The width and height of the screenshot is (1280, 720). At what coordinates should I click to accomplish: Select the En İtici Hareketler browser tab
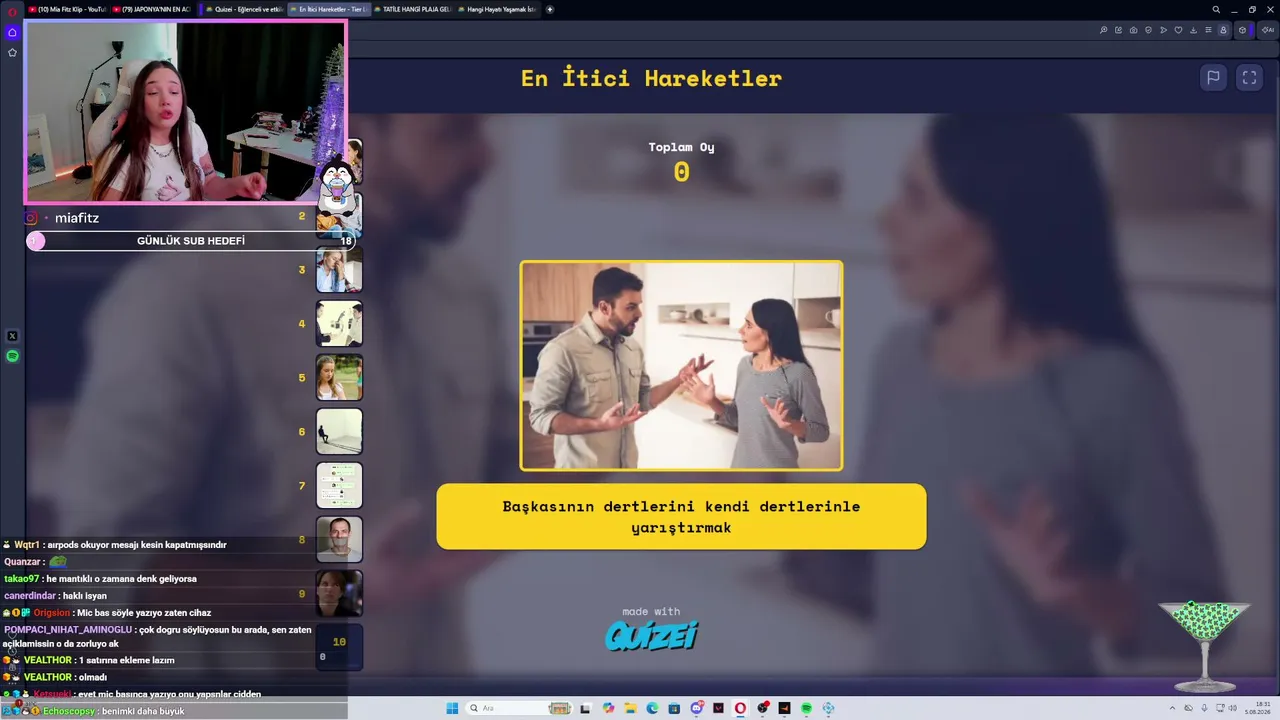click(x=328, y=9)
